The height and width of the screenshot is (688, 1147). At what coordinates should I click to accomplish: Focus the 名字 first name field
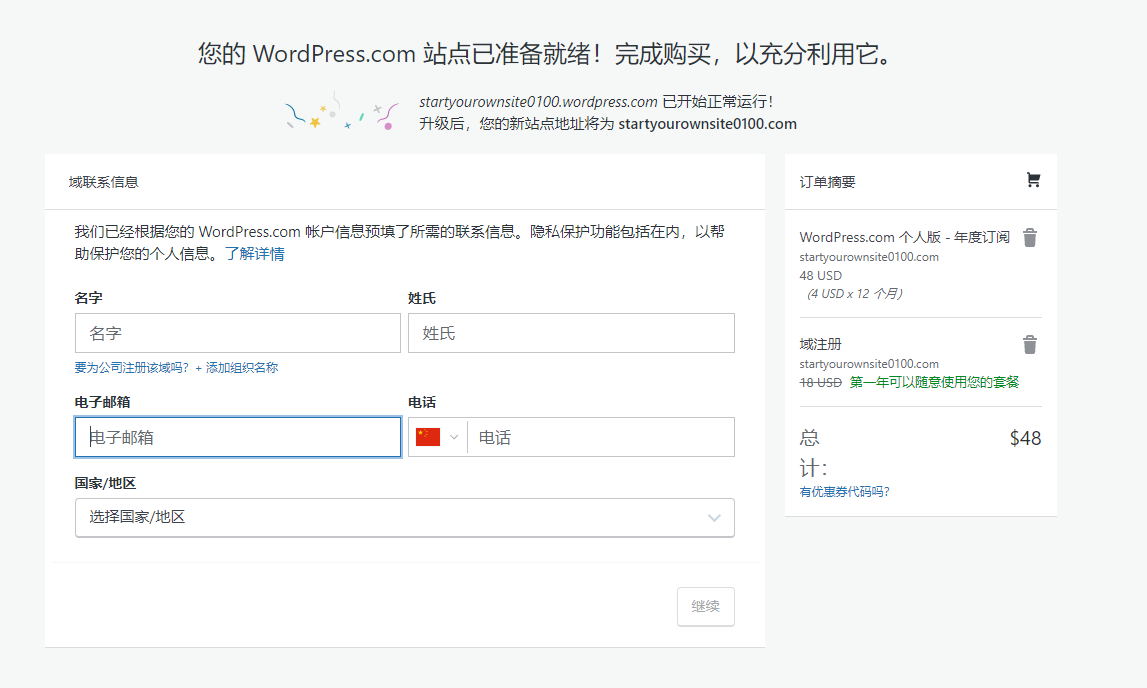click(x=238, y=333)
